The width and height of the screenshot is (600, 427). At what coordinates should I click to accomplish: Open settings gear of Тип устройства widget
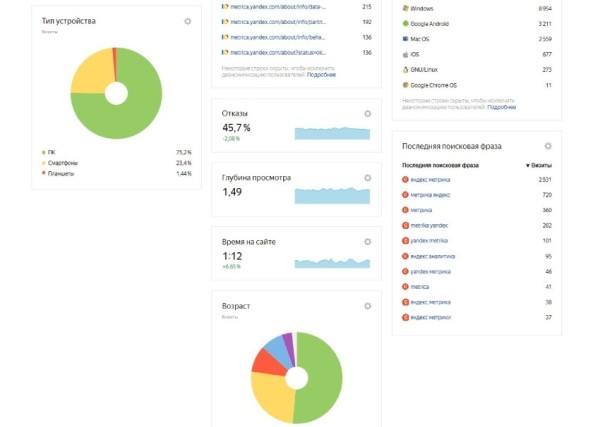(187, 21)
